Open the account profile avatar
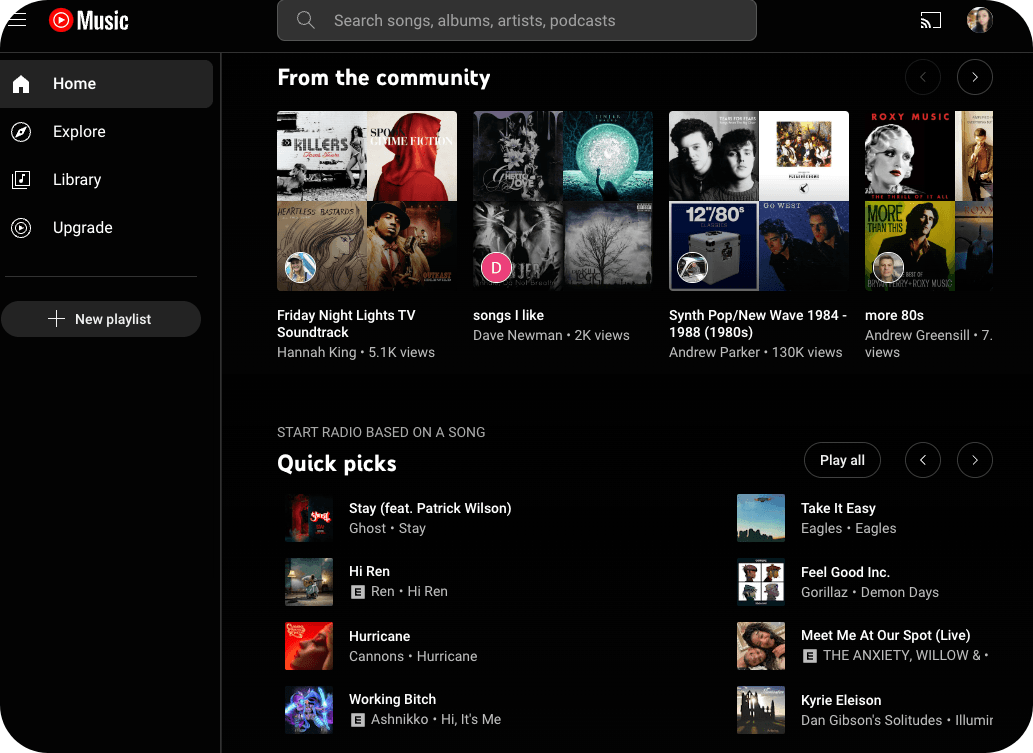The image size is (1033, 753). tap(980, 20)
